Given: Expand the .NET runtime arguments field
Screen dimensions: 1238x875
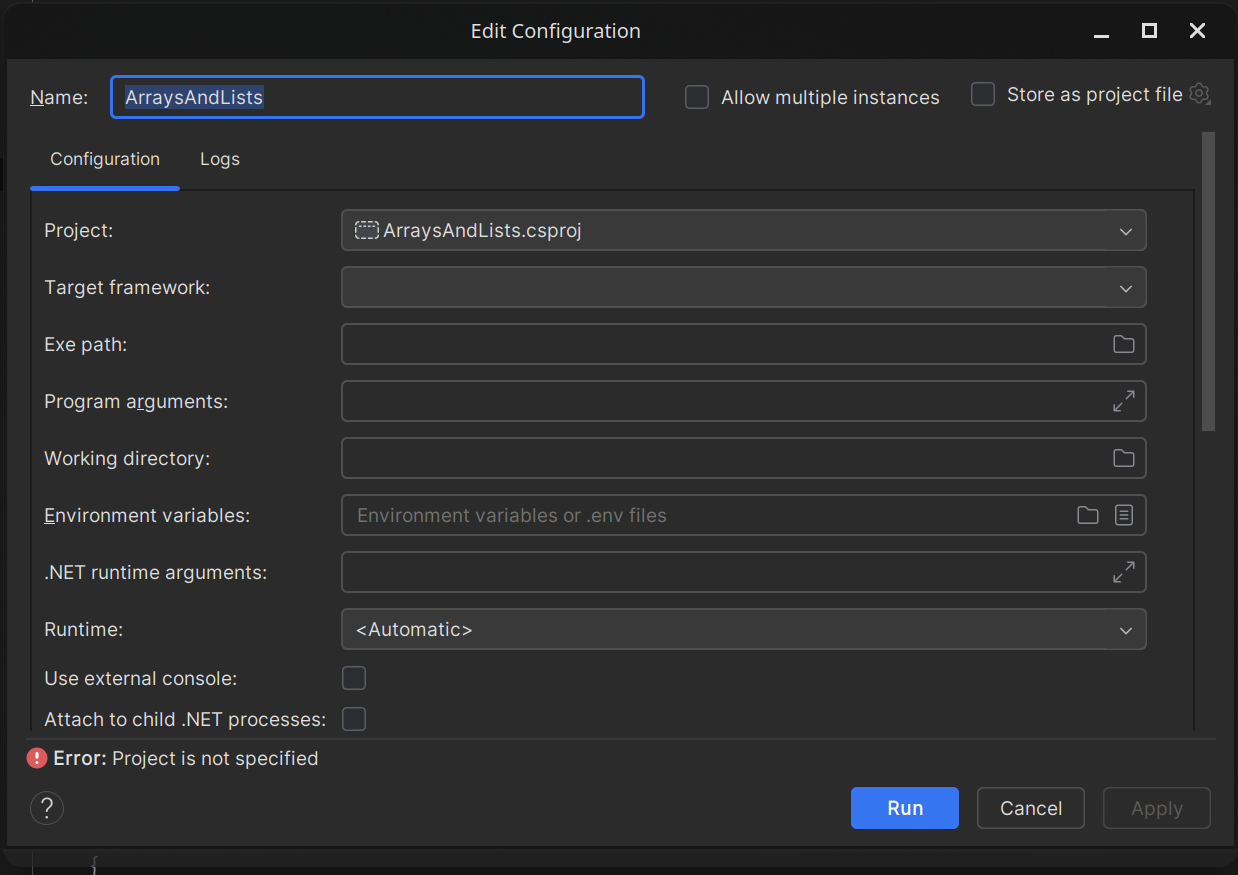Looking at the screenshot, I should tap(1124, 572).
